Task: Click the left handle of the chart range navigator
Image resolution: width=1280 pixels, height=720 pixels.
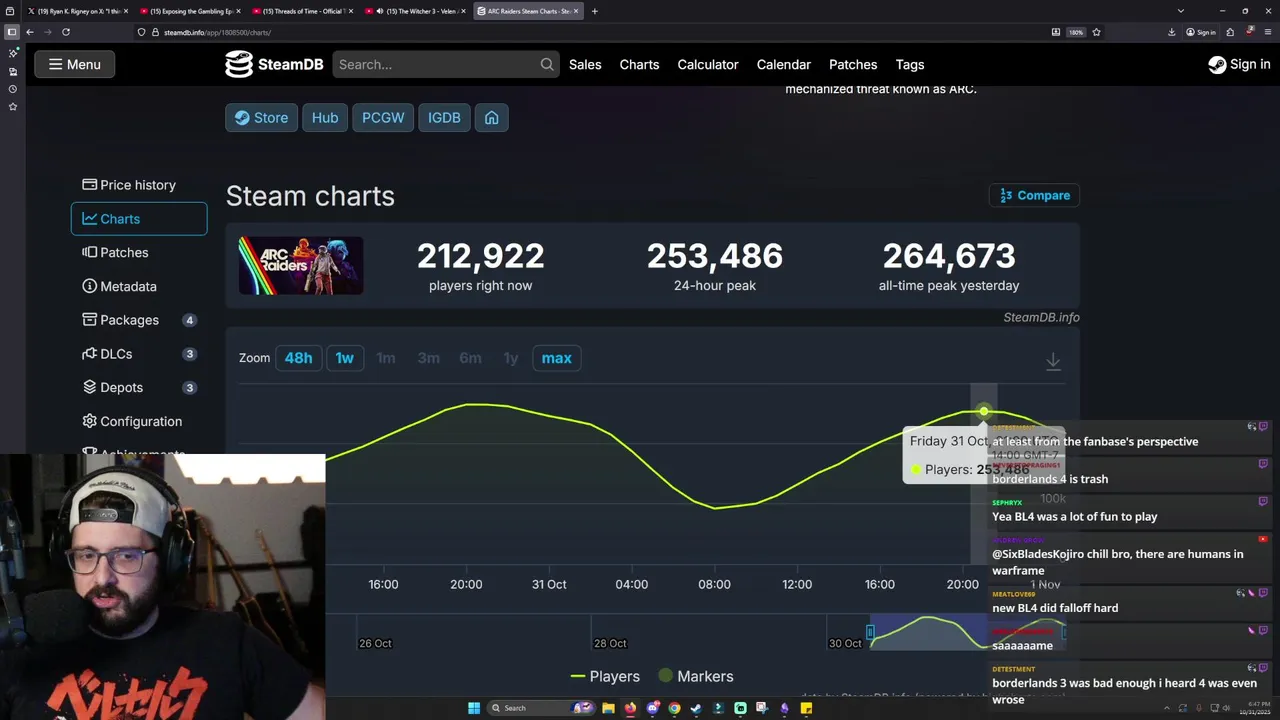Action: point(870,632)
